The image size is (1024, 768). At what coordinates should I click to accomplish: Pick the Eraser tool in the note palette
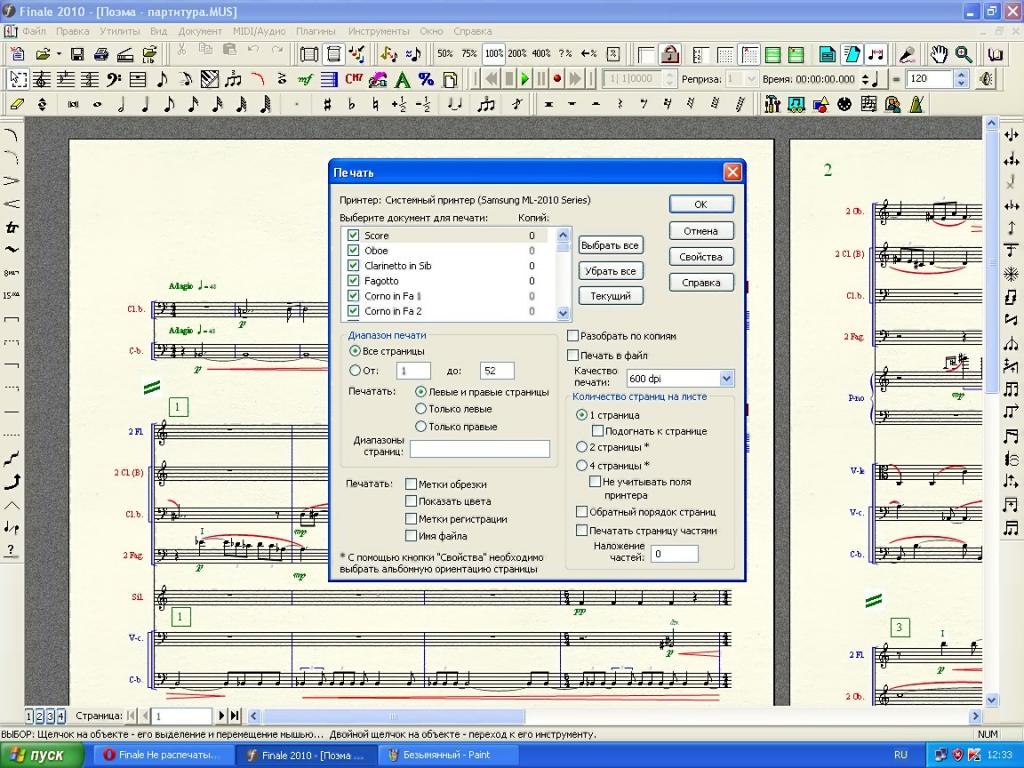(17, 104)
